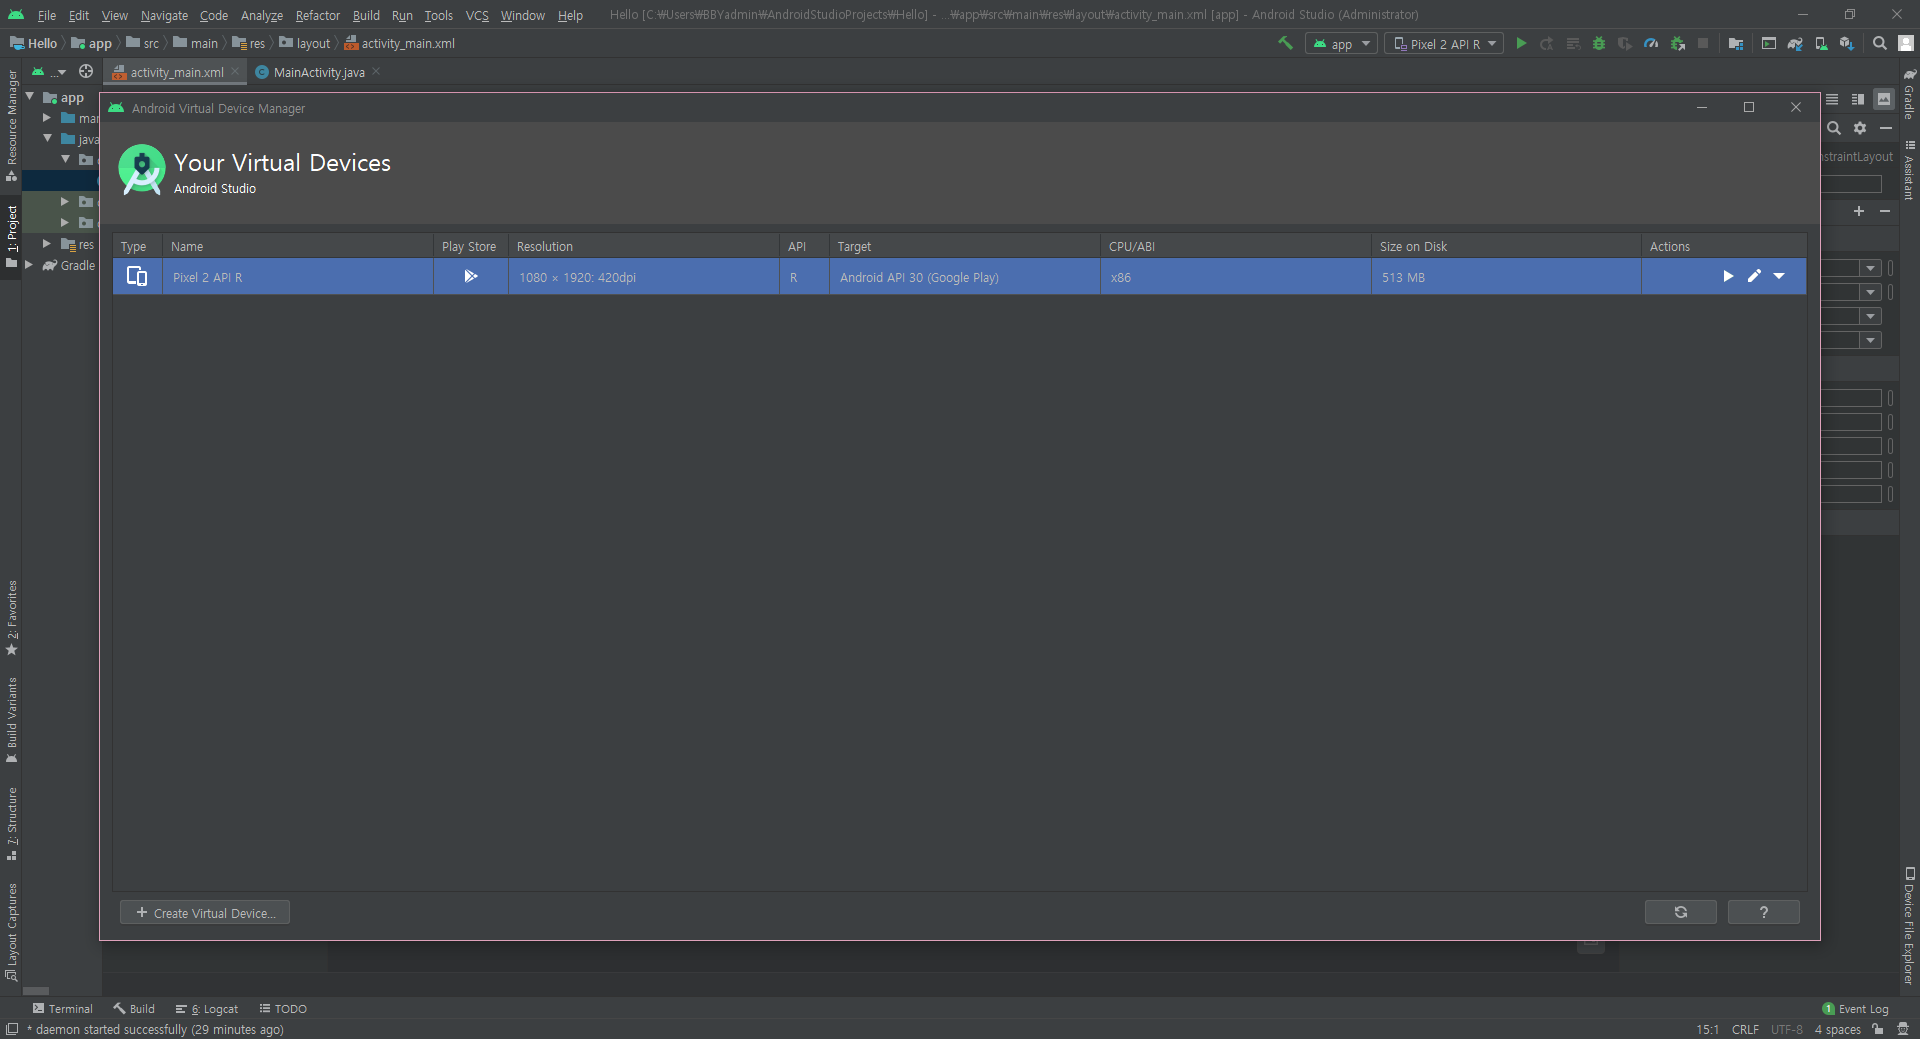
Task: Click Create Virtual Device button
Action: [x=205, y=913]
